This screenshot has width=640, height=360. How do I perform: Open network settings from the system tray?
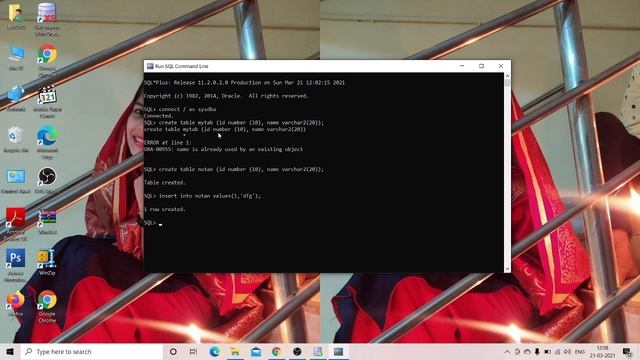point(558,351)
